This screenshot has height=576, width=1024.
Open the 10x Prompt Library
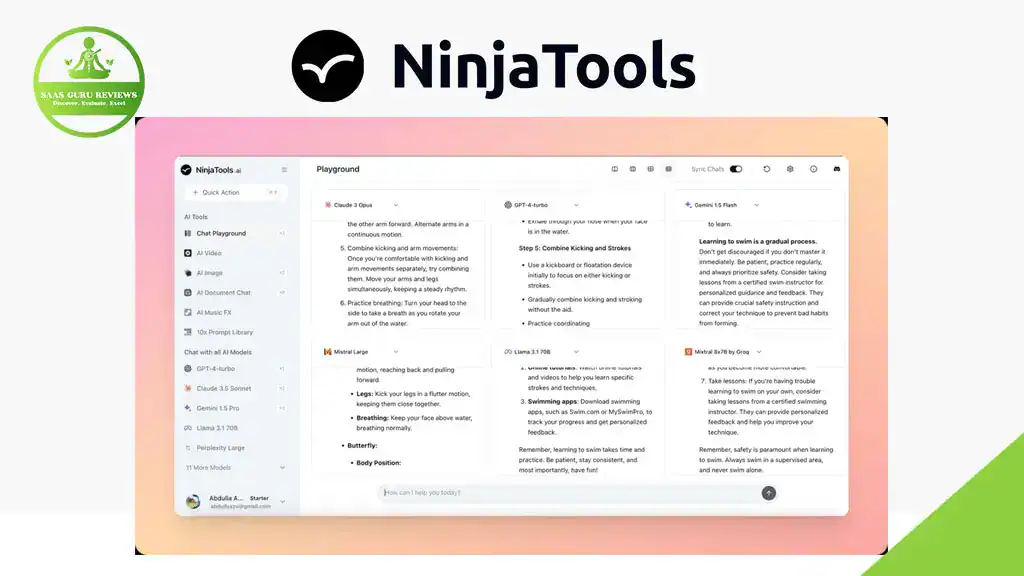(224, 332)
